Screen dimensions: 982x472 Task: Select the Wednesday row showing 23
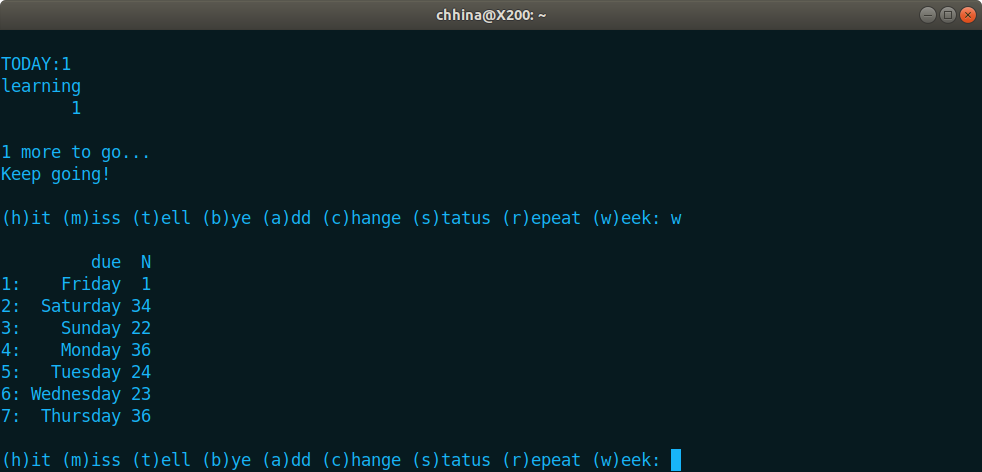[x=76, y=394]
